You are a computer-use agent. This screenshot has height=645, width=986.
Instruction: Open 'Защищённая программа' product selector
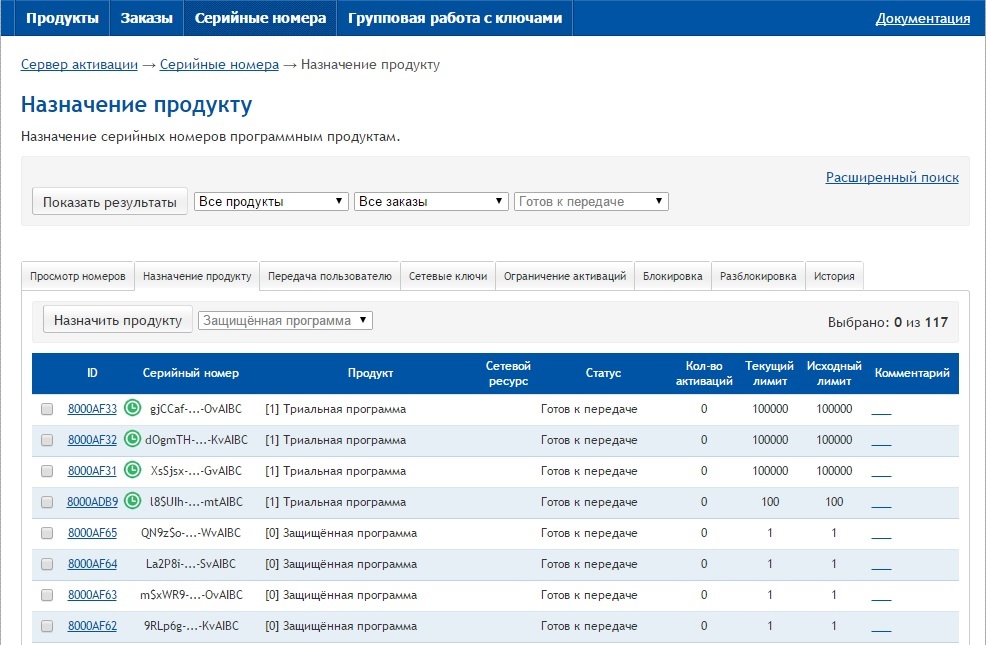[x=286, y=320]
